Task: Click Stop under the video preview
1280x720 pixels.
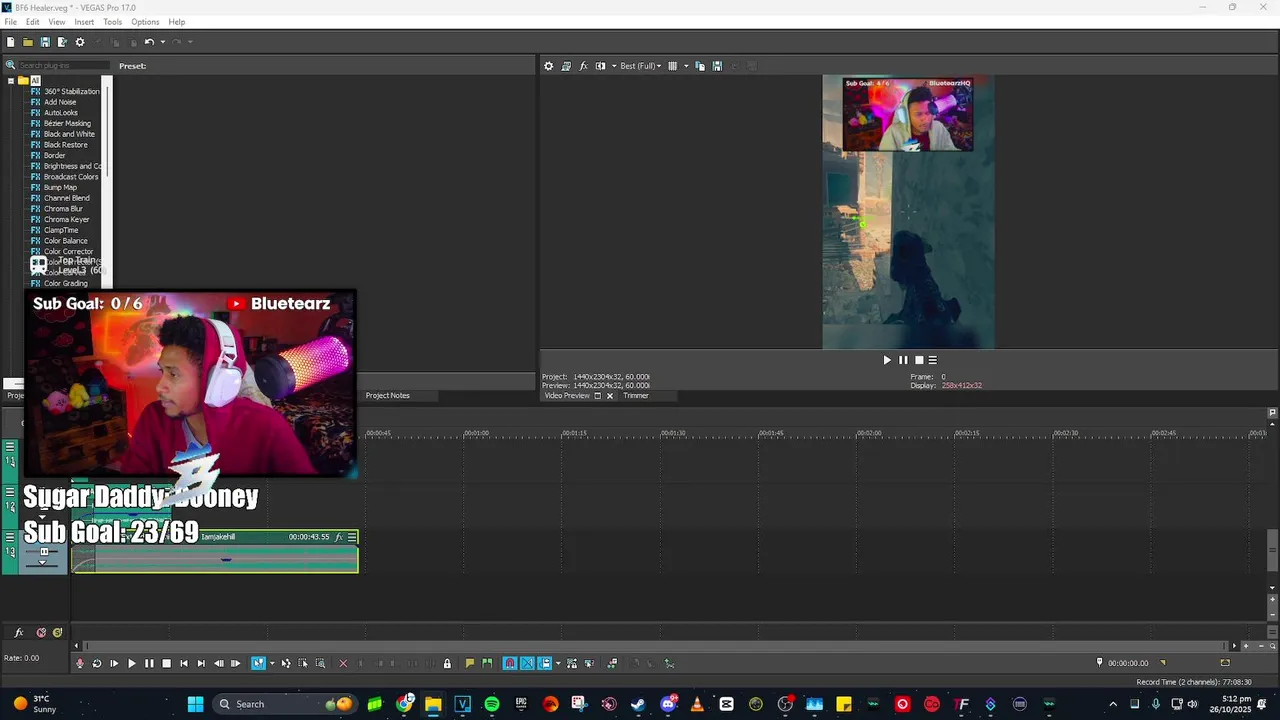Action: click(x=919, y=360)
